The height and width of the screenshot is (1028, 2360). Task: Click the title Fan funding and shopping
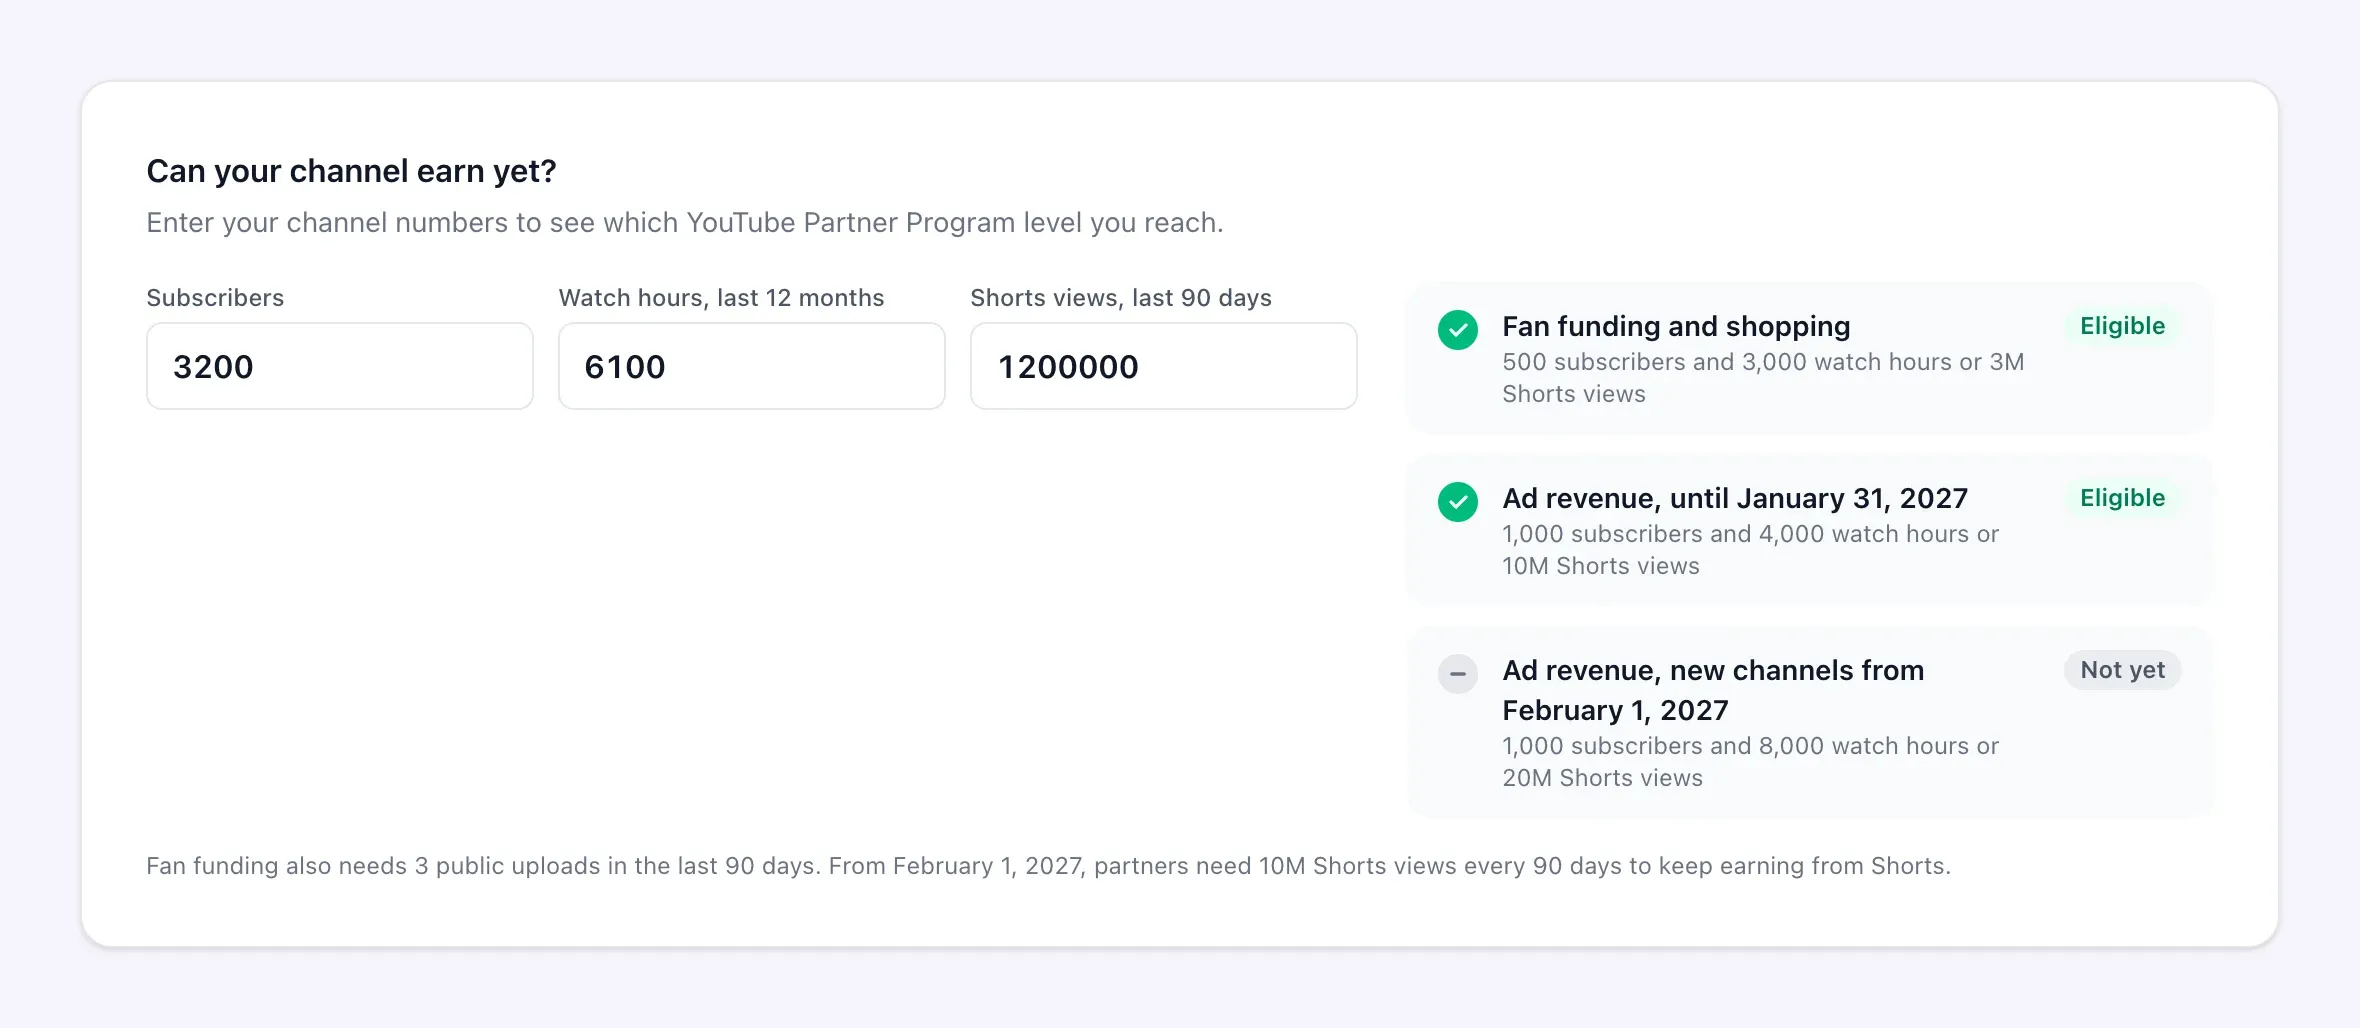pyautogui.click(x=1676, y=326)
